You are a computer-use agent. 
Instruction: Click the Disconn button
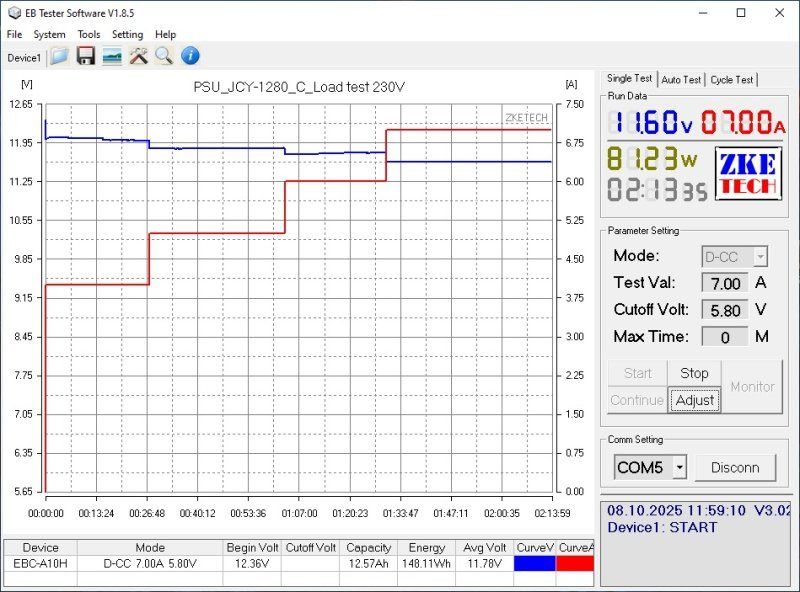pyautogui.click(x=735, y=467)
